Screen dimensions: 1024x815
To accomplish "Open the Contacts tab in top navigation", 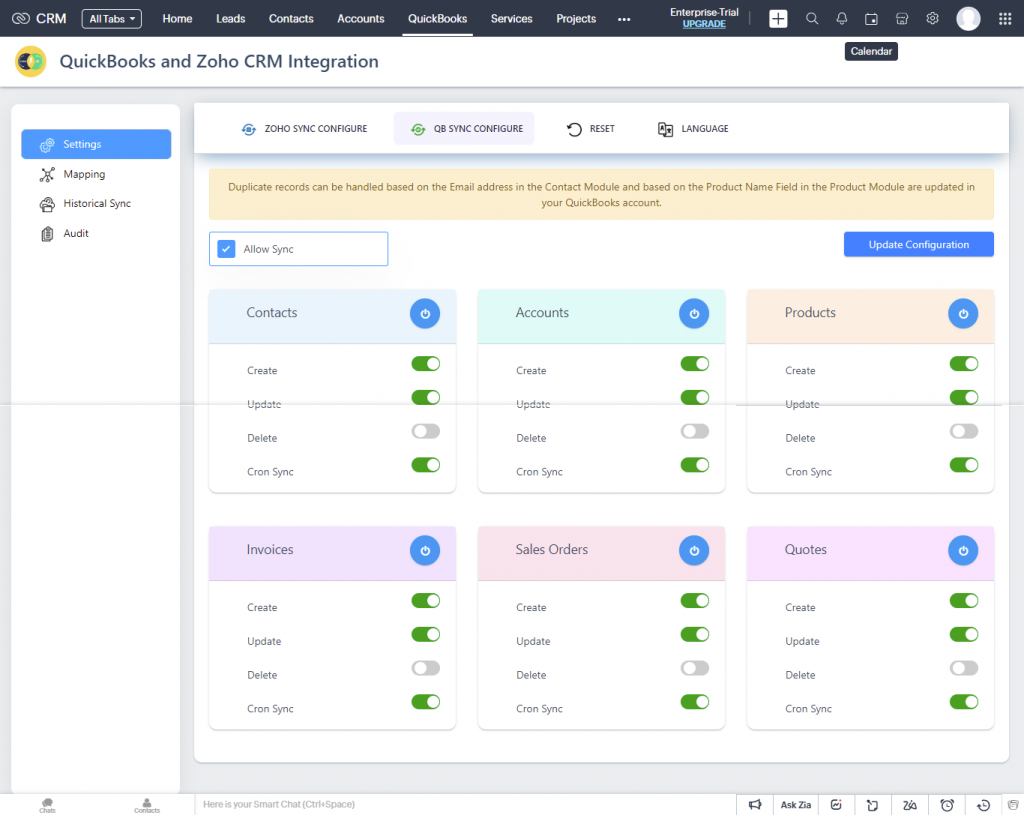I will click(291, 19).
